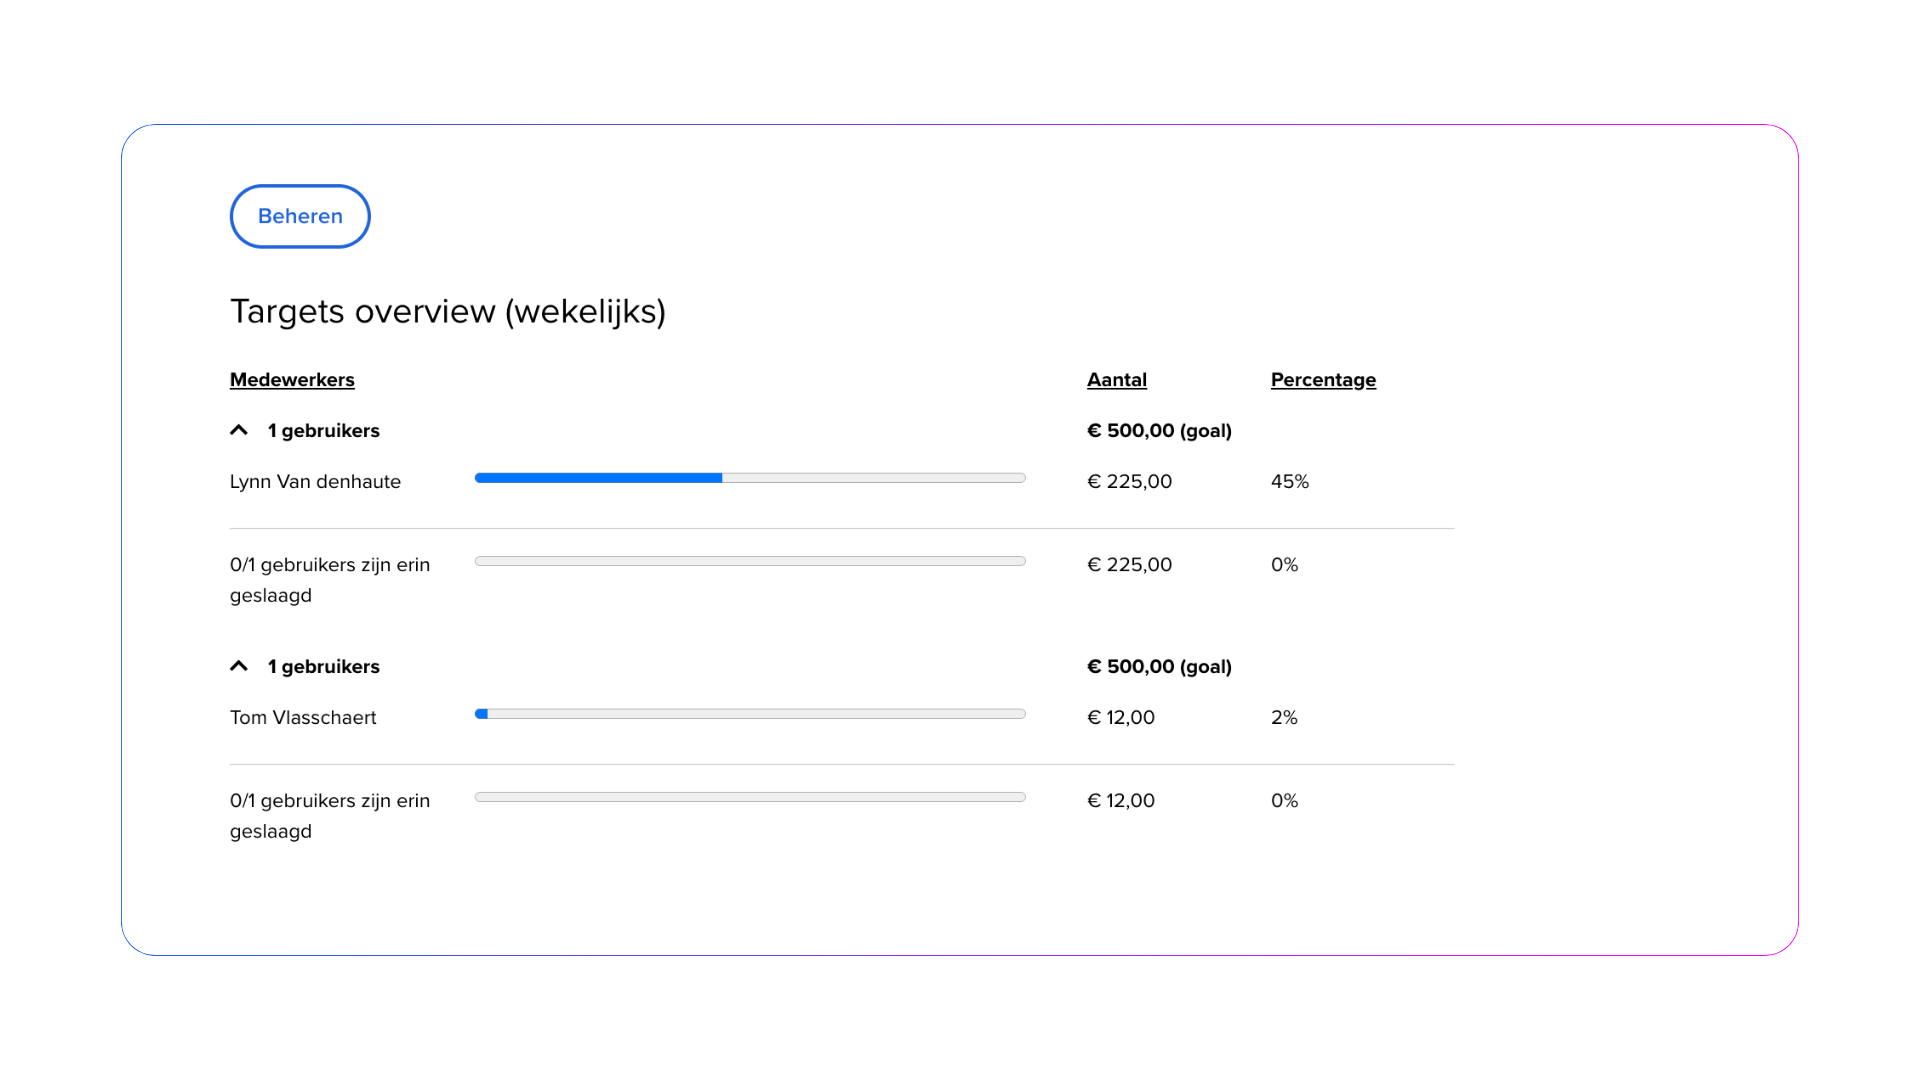Image resolution: width=1920 pixels, height=1080 pixels.
Task: Click the 2% percentage value
Action: click(1284, 717)
